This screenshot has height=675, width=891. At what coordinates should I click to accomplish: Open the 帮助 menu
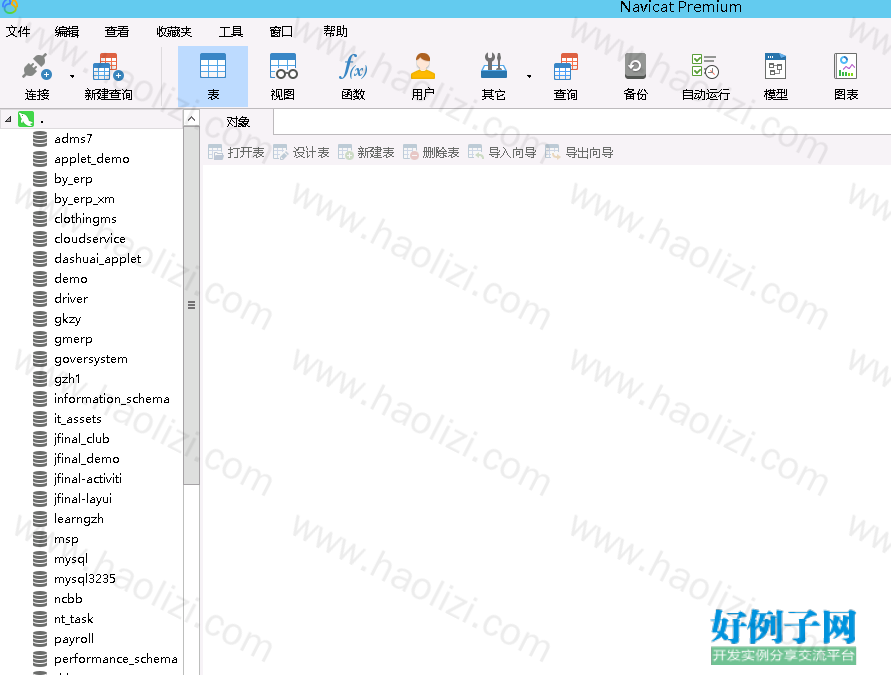click(335, 32)
